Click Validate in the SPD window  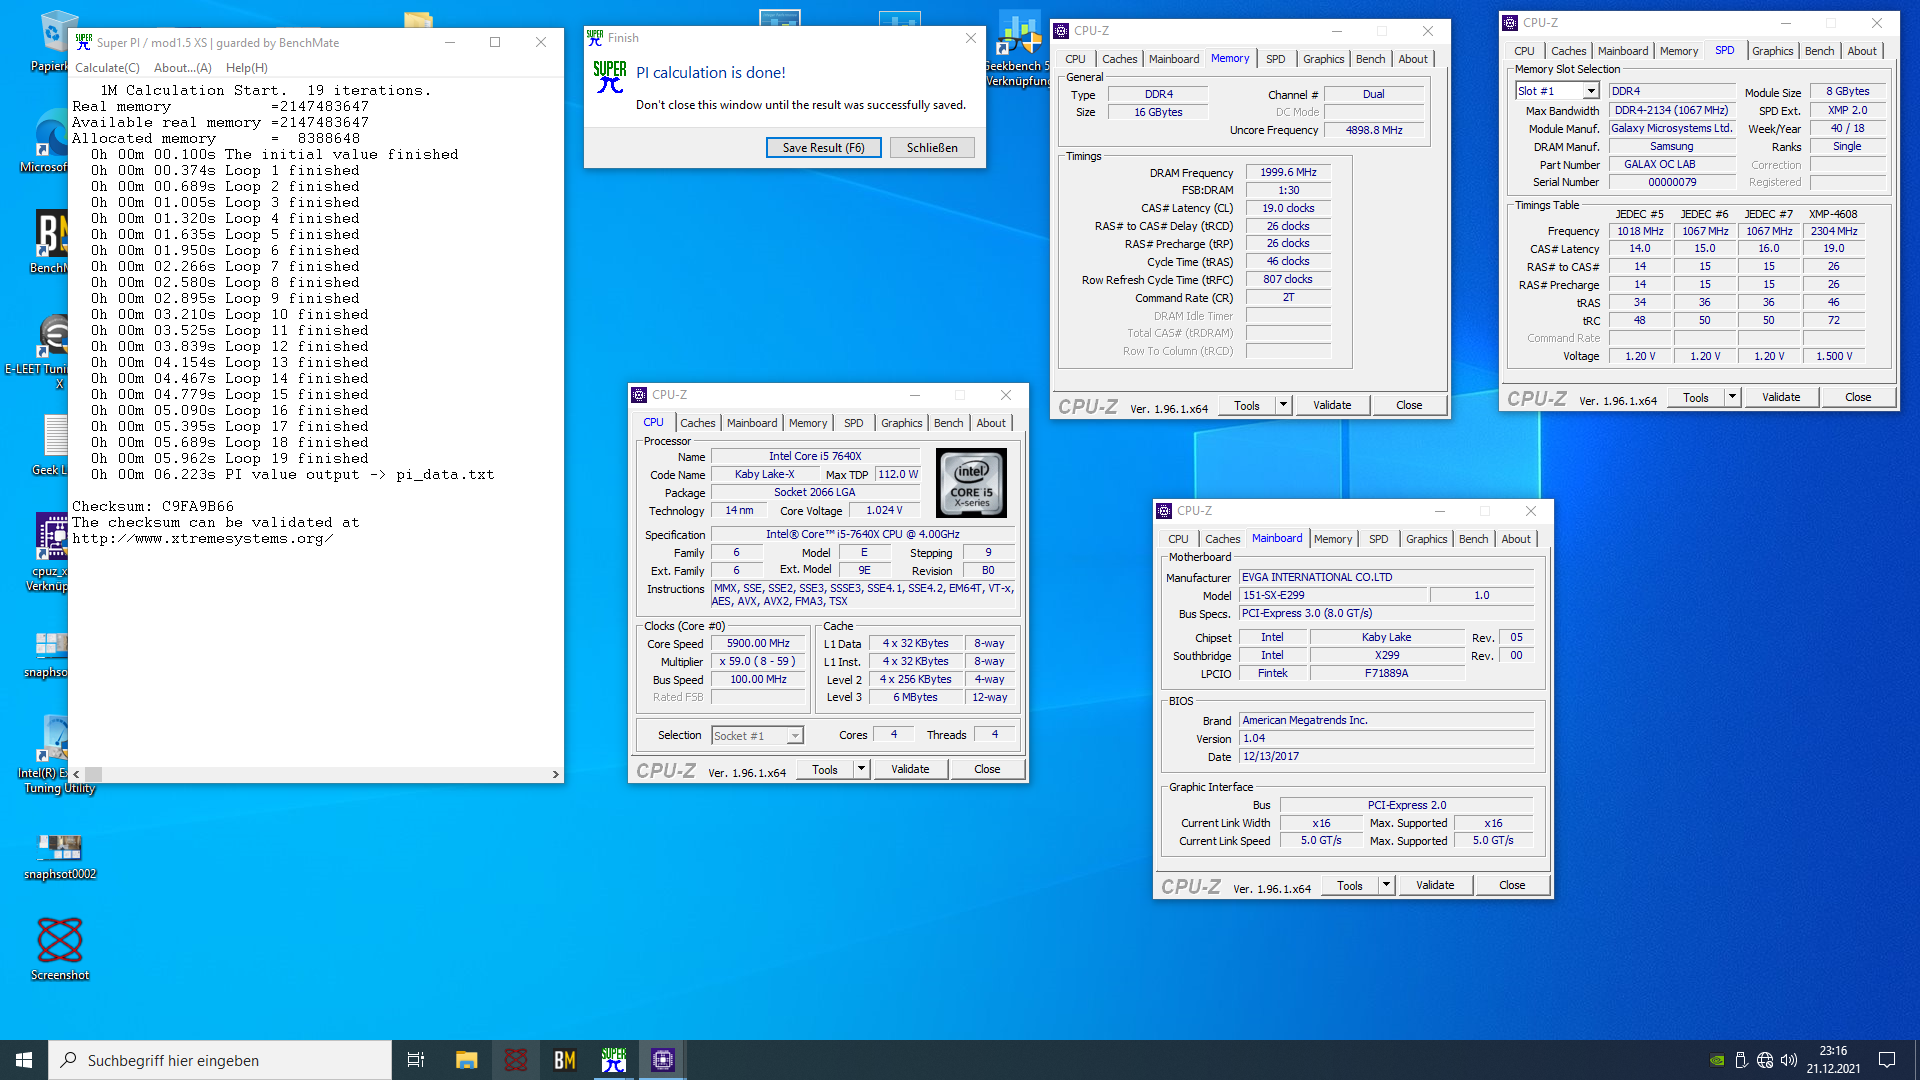(x=1780, y=397)
